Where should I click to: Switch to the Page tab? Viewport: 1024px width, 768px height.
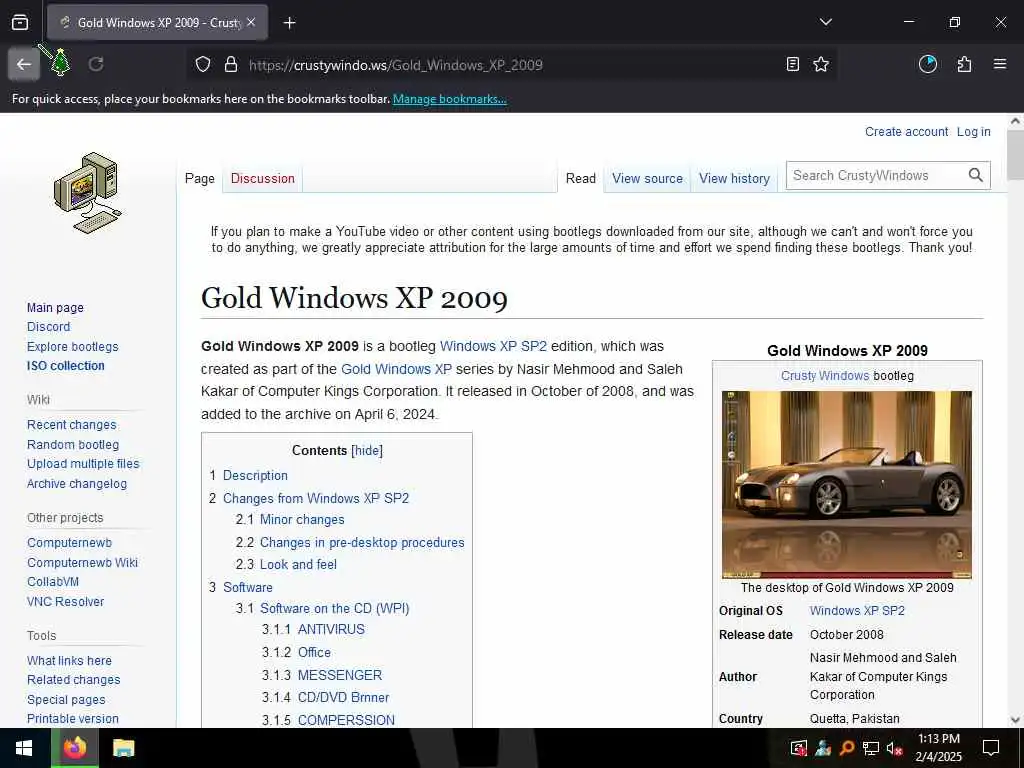tap(200, 178)
